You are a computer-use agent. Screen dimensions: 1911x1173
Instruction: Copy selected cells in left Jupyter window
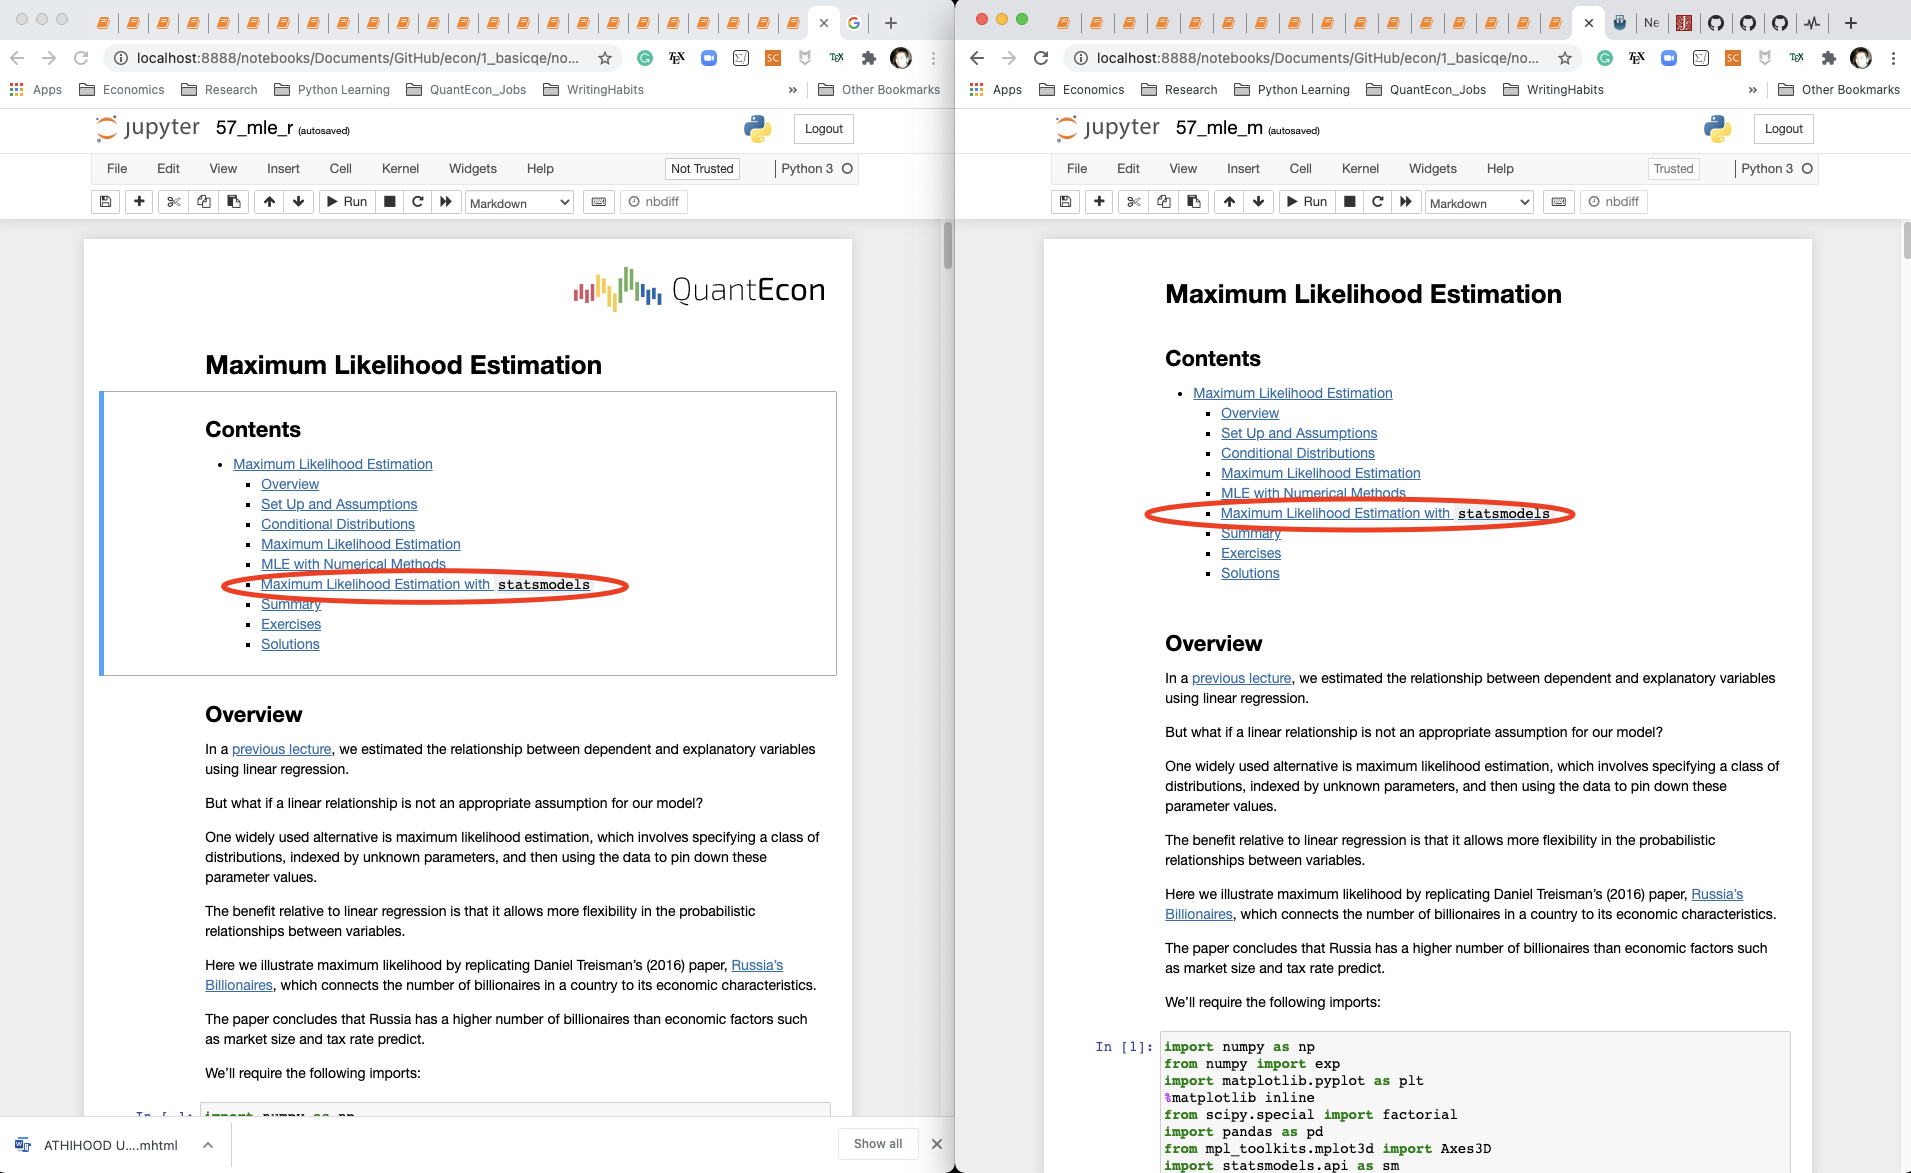pyautogui.click(x=204, y=202)
